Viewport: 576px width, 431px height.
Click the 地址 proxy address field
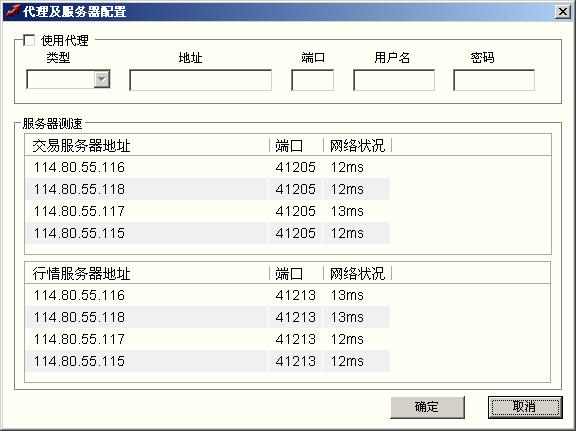coord(201,80)
